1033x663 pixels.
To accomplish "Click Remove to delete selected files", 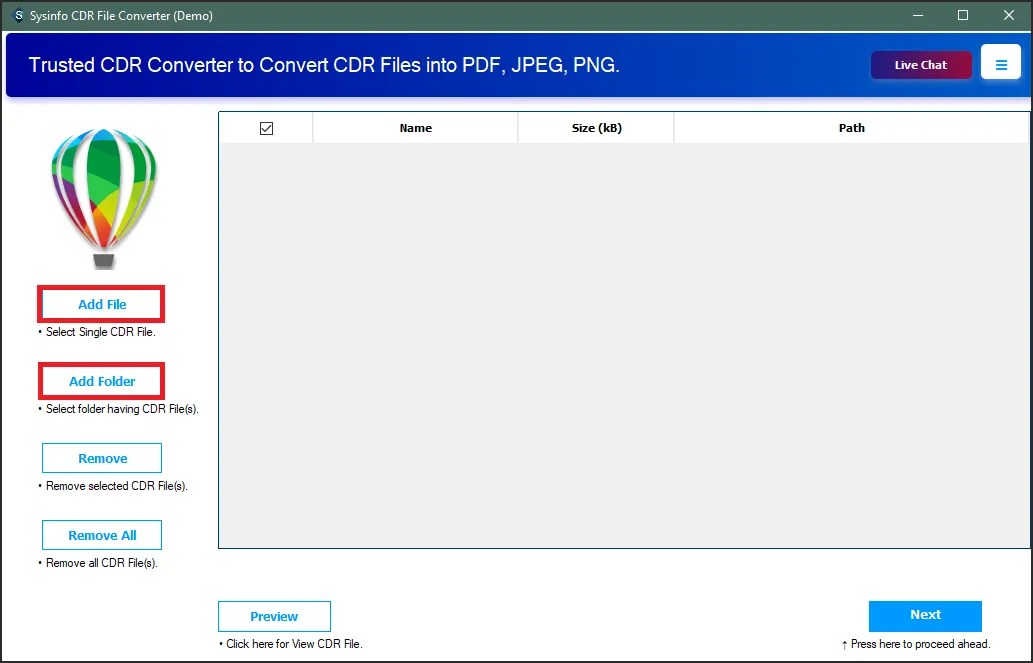I will [101, 457].
